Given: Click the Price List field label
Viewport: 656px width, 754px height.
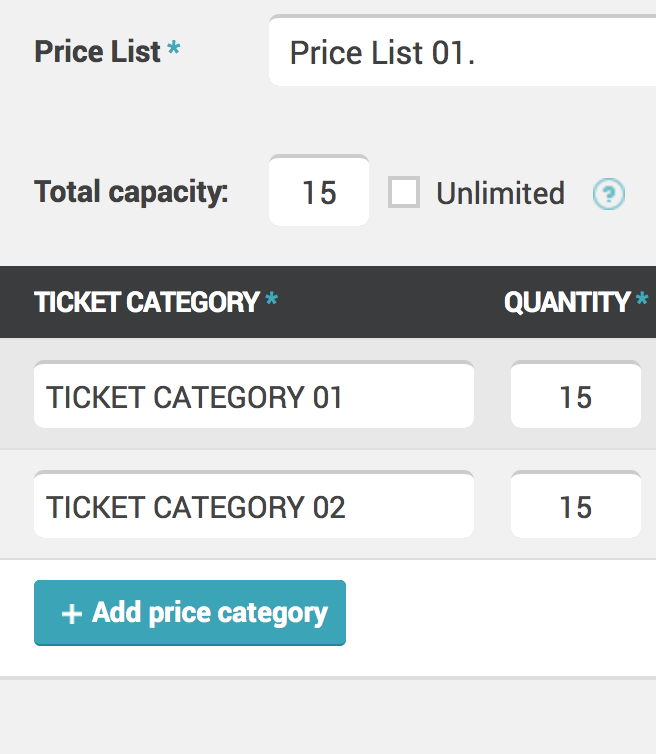Looking at the screenshot, I should click(x=98, y=51).
